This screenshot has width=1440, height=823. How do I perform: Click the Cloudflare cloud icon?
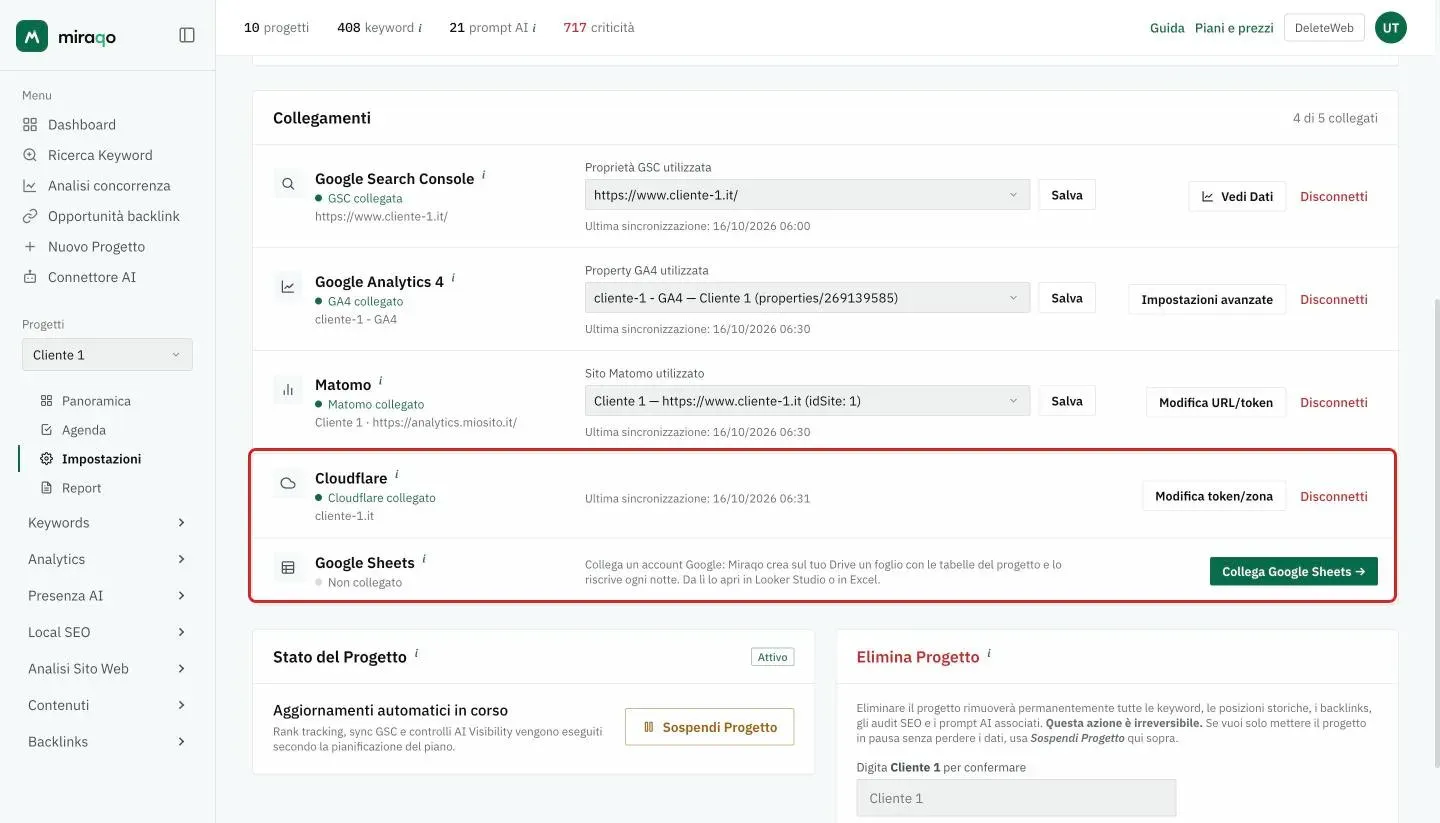(x=288, y=484)
